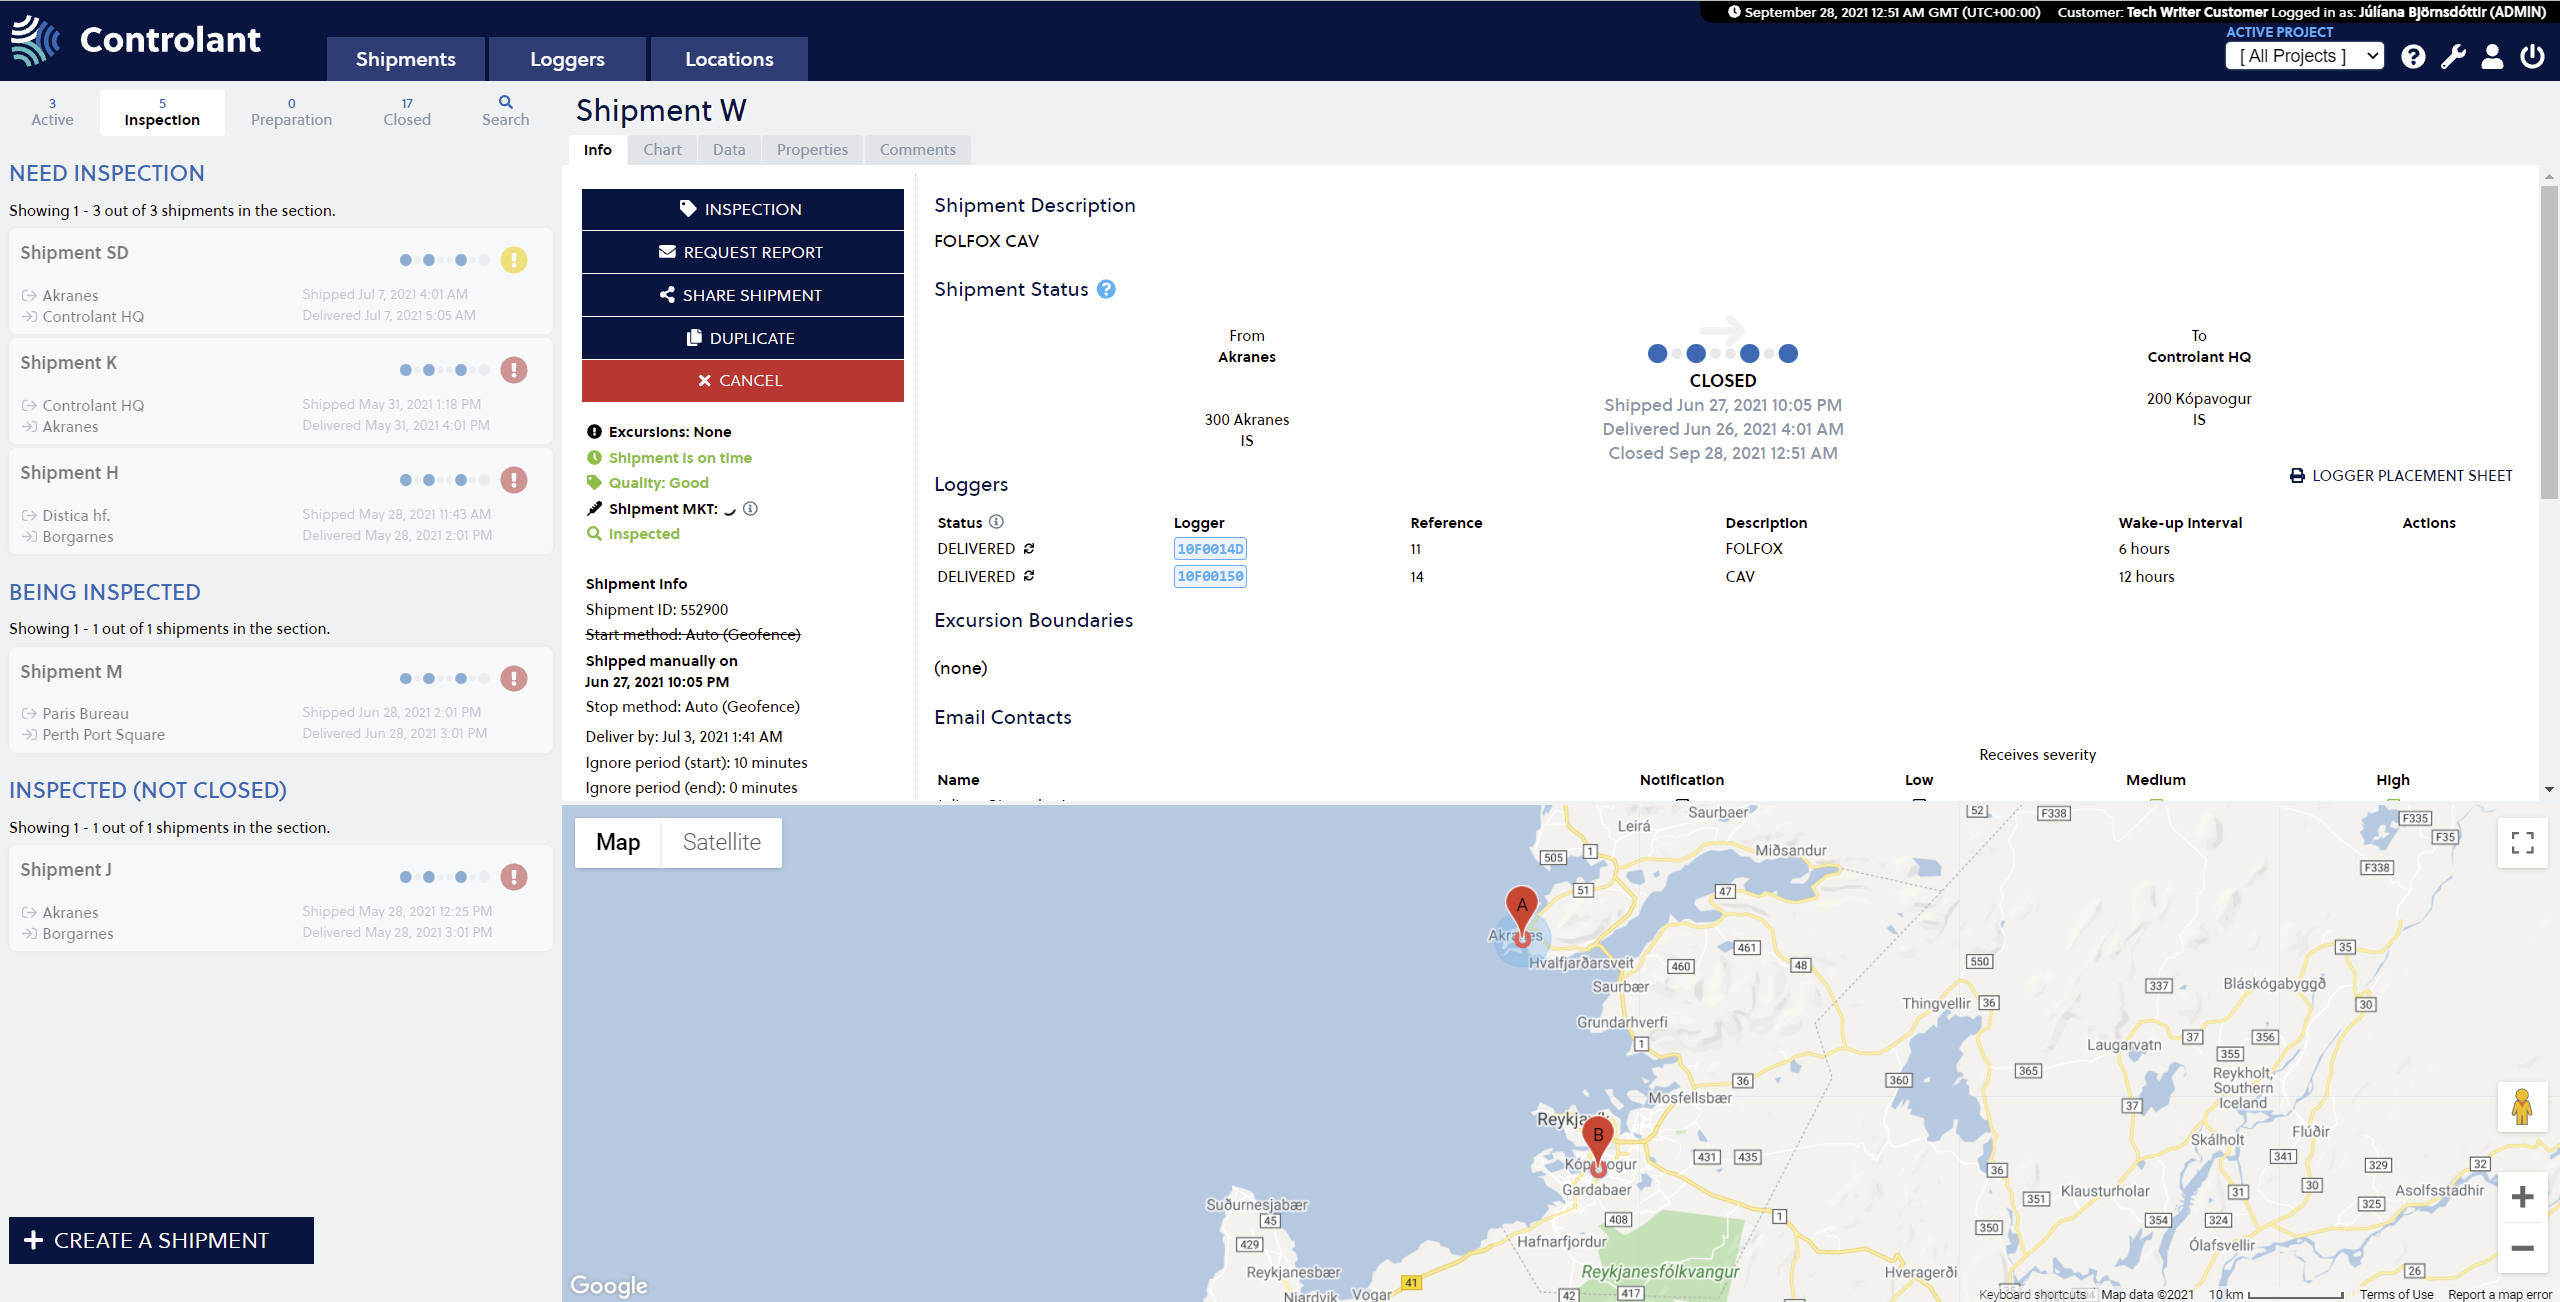Click the Street View pegman icon
Screen dimensions: 2560x1302
2522,1107
